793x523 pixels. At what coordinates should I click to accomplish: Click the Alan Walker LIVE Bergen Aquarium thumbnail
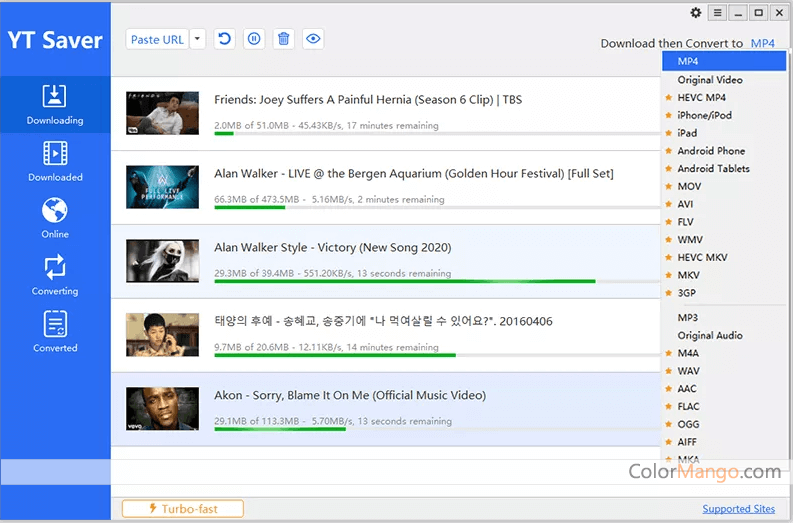pos(162,187)
